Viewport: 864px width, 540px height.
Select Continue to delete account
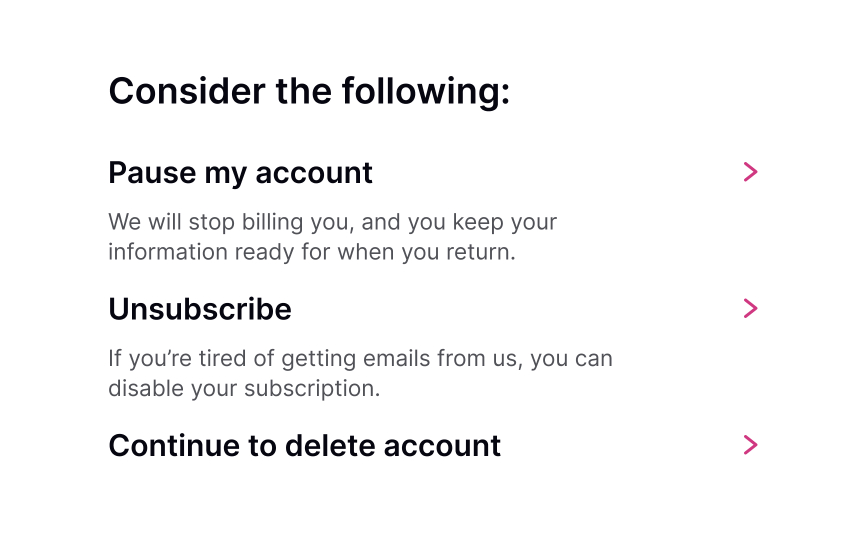(x=304, y=445)
